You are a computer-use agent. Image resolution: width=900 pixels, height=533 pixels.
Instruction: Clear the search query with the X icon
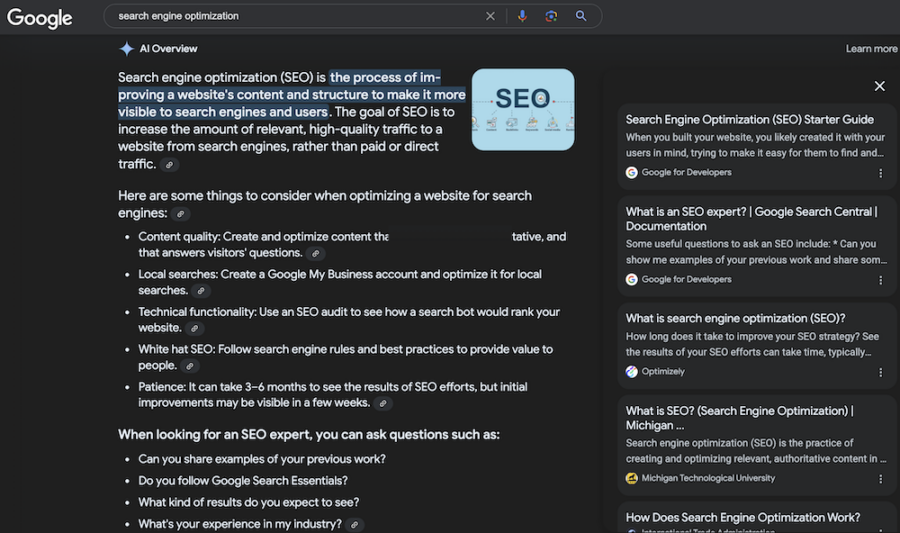tap(490, 16)
